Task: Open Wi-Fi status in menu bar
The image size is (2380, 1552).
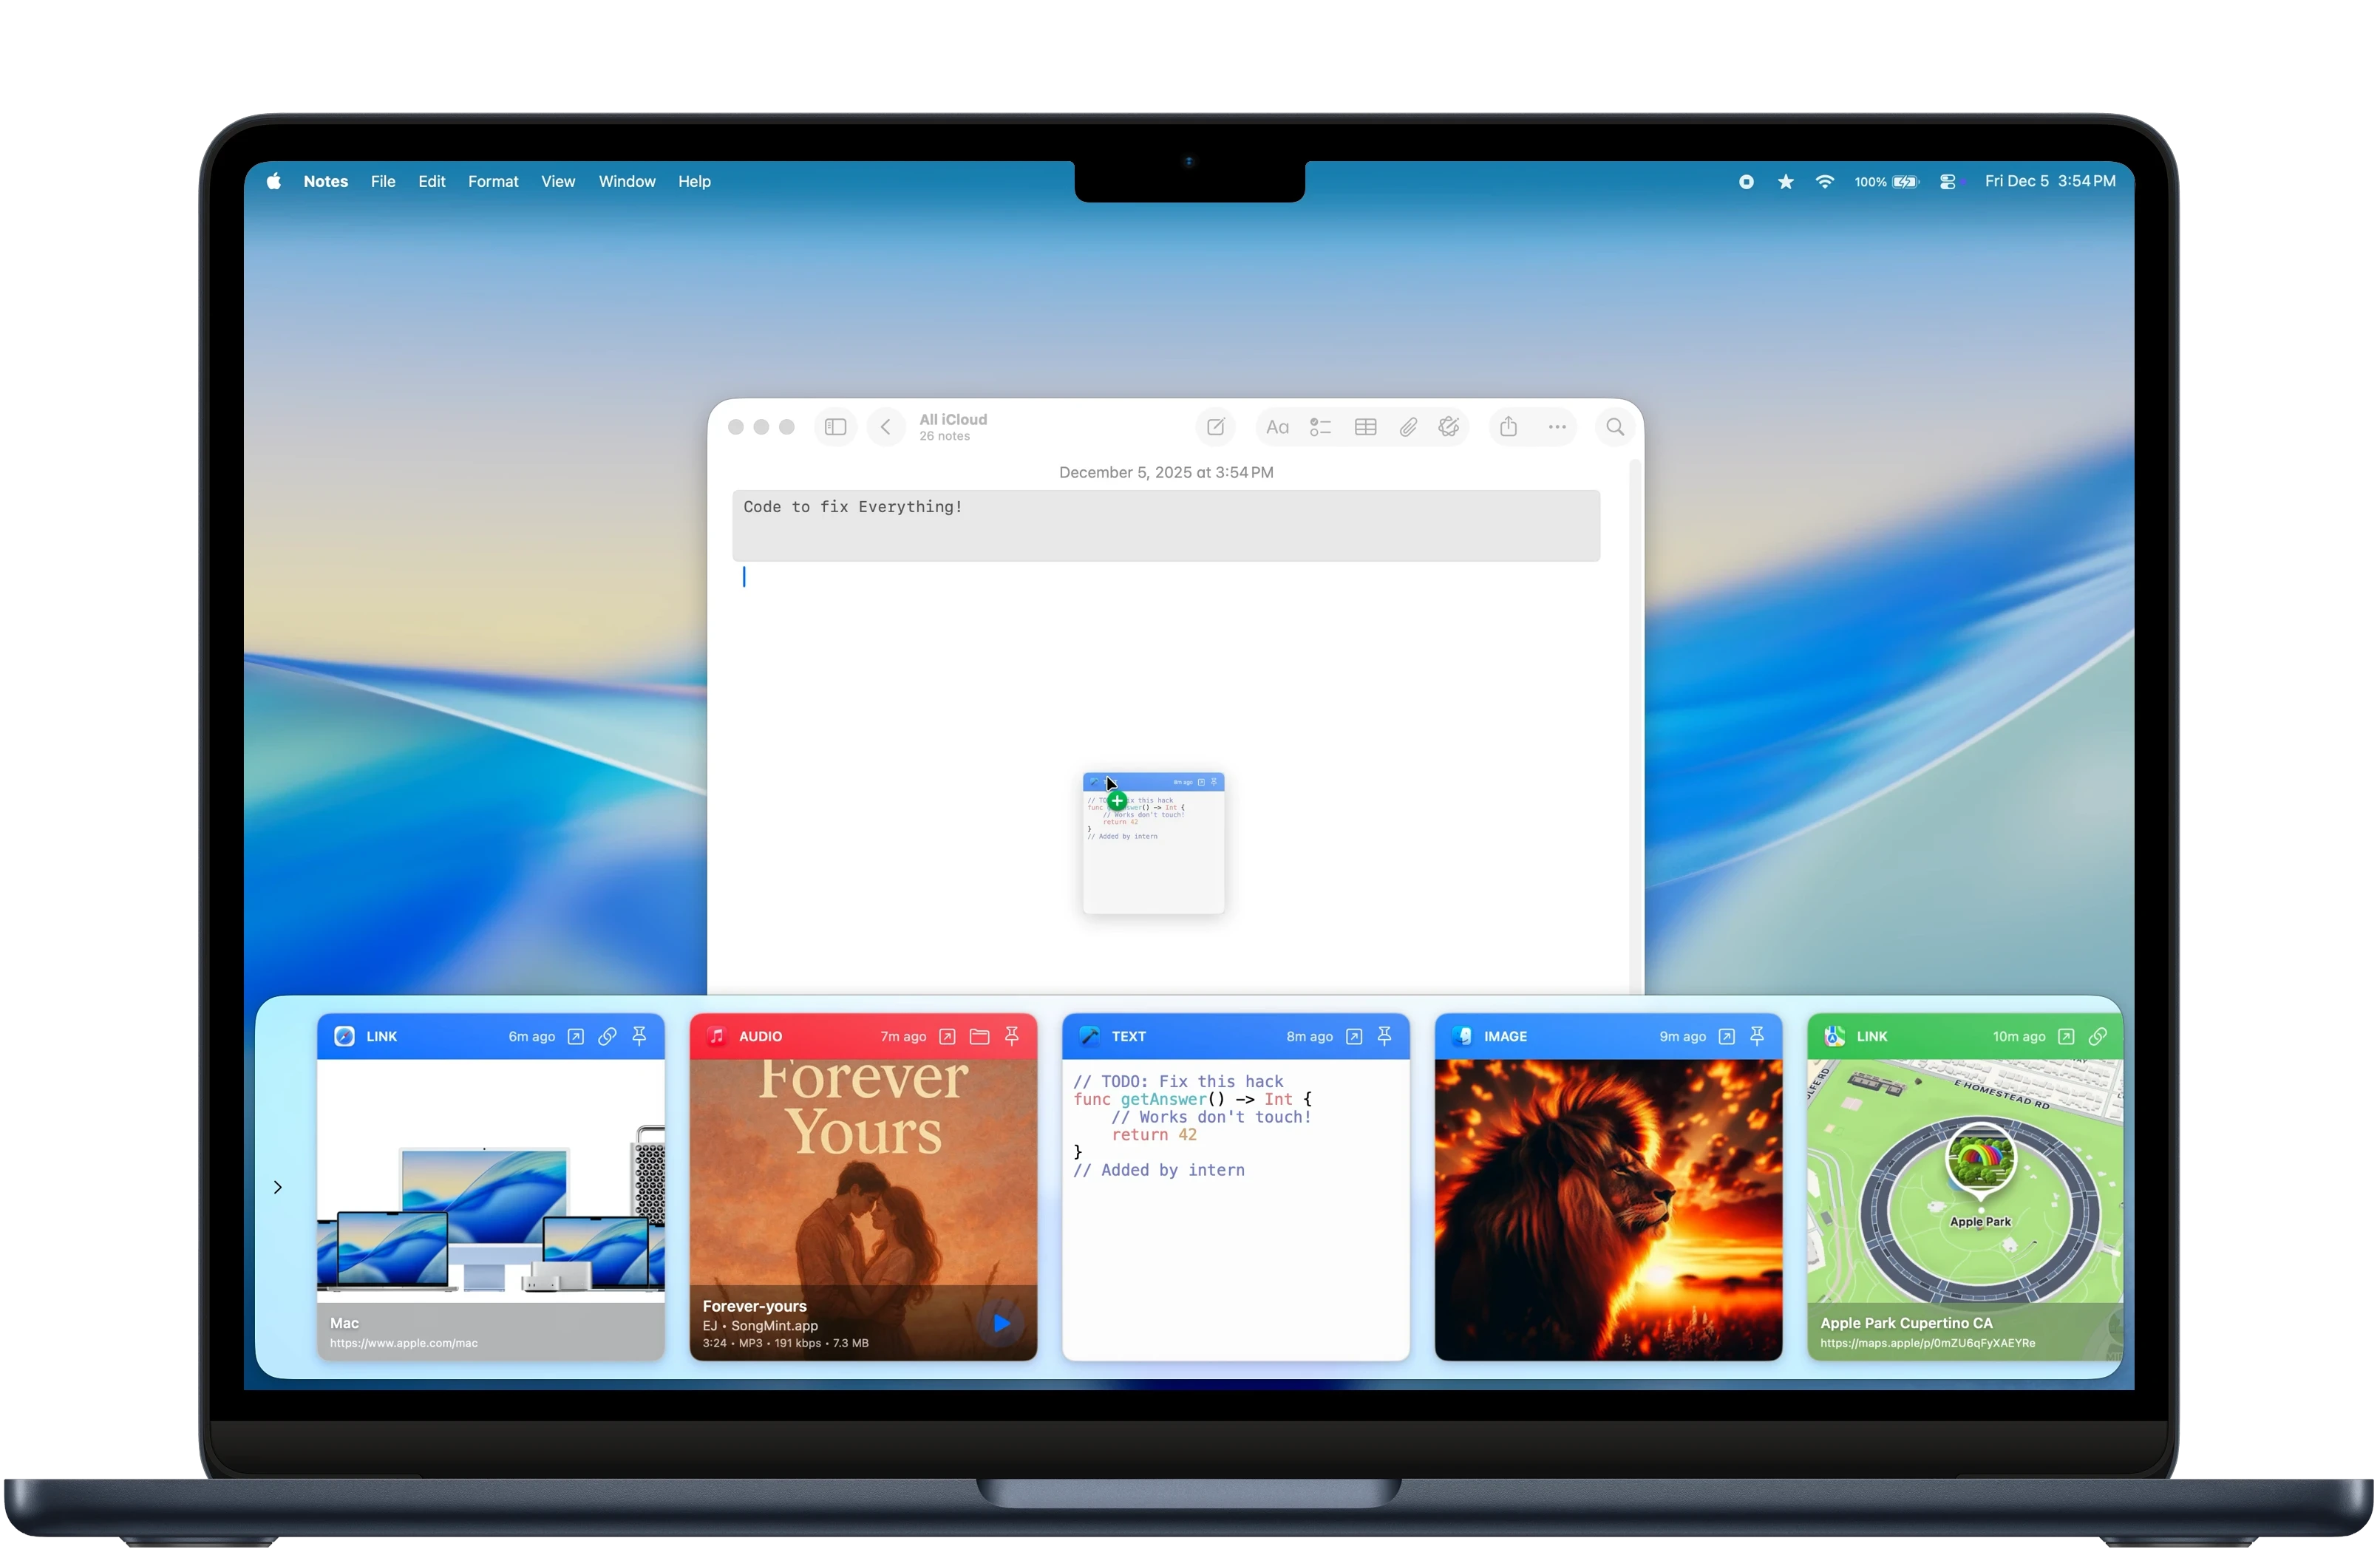Action: [1824, 181]
